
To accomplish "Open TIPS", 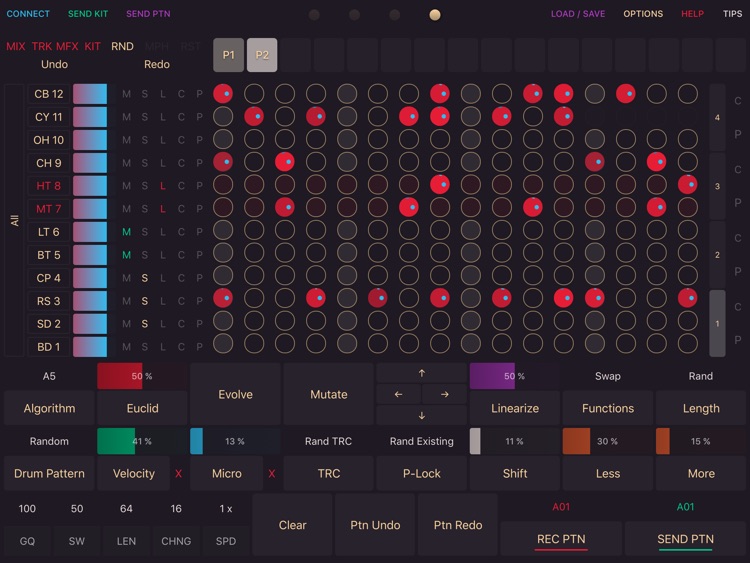I will pyautogui.click(x=732, y=14).
